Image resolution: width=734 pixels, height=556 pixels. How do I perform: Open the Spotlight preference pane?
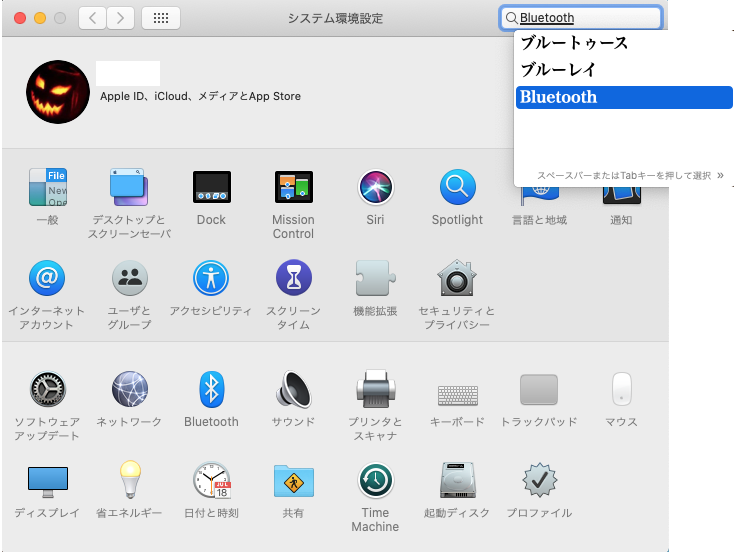coord(457,187)
